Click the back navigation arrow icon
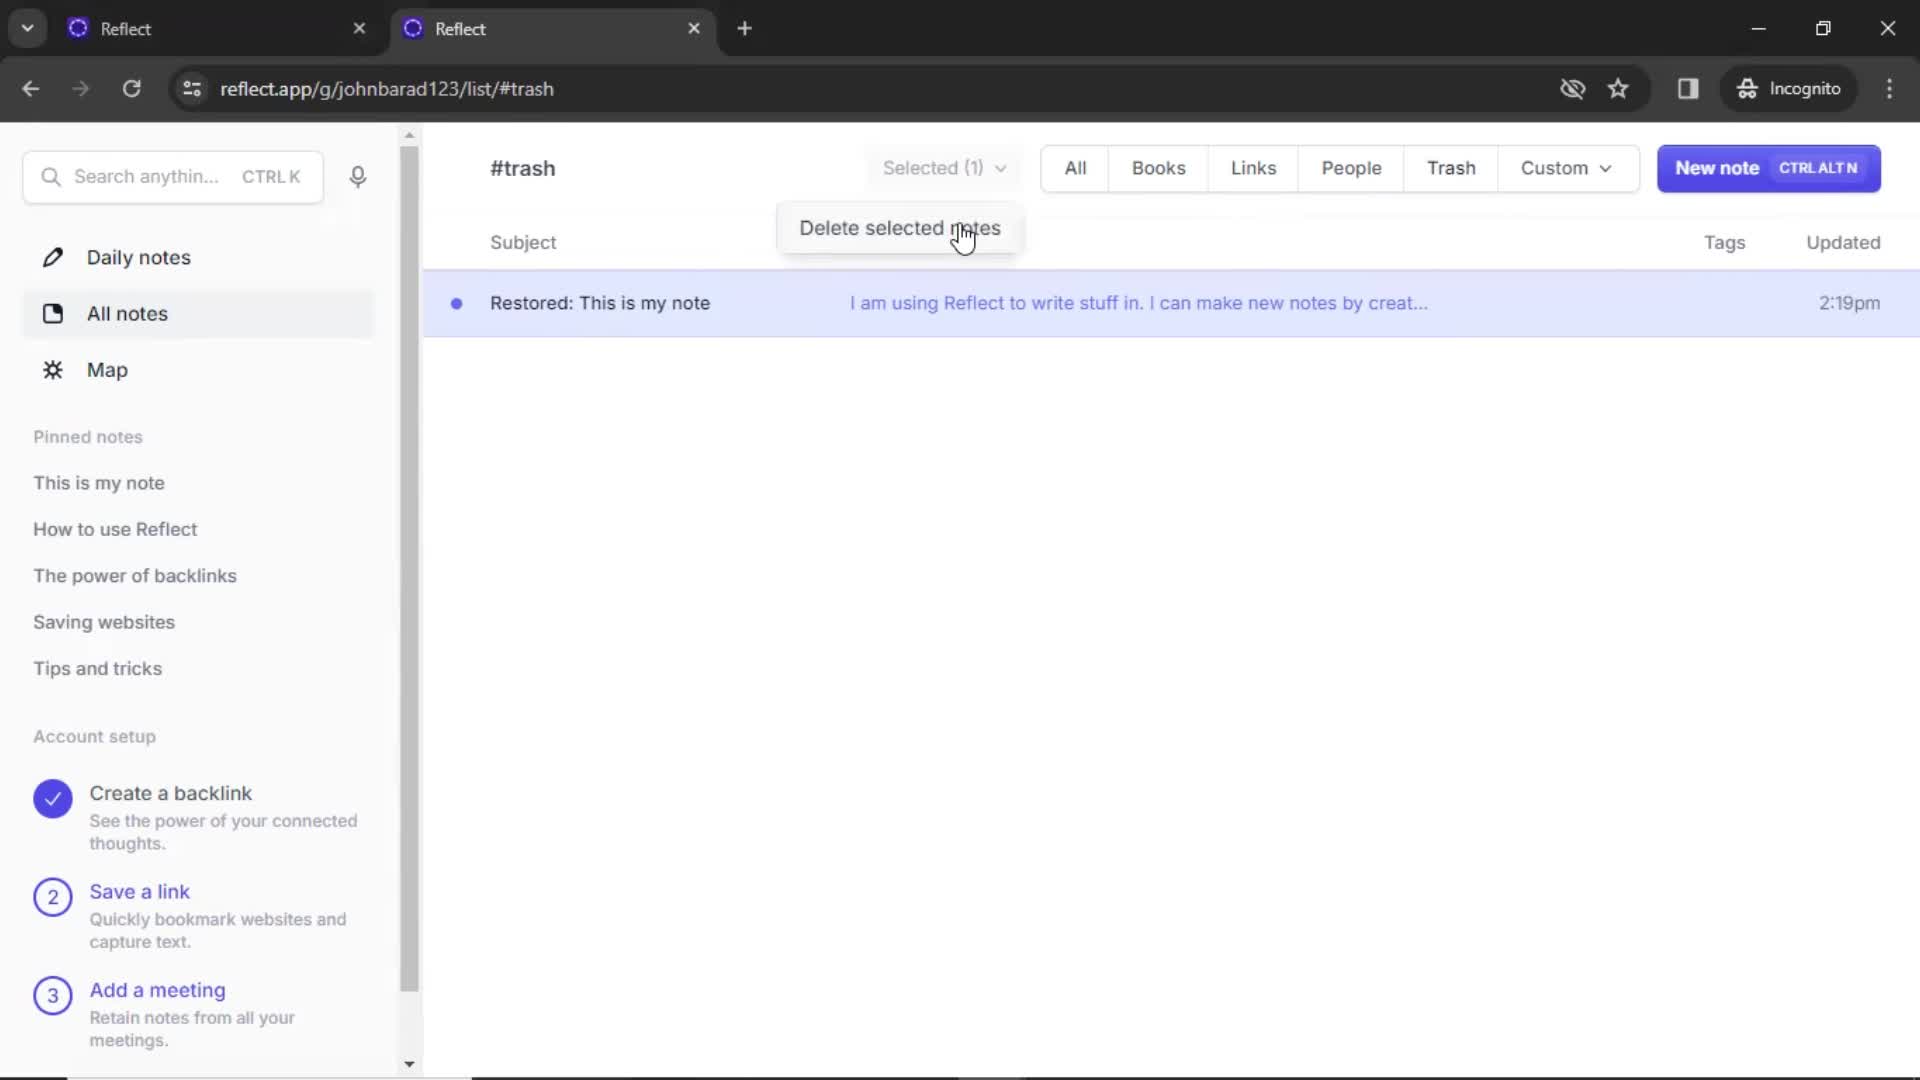 tap(29, 88)
